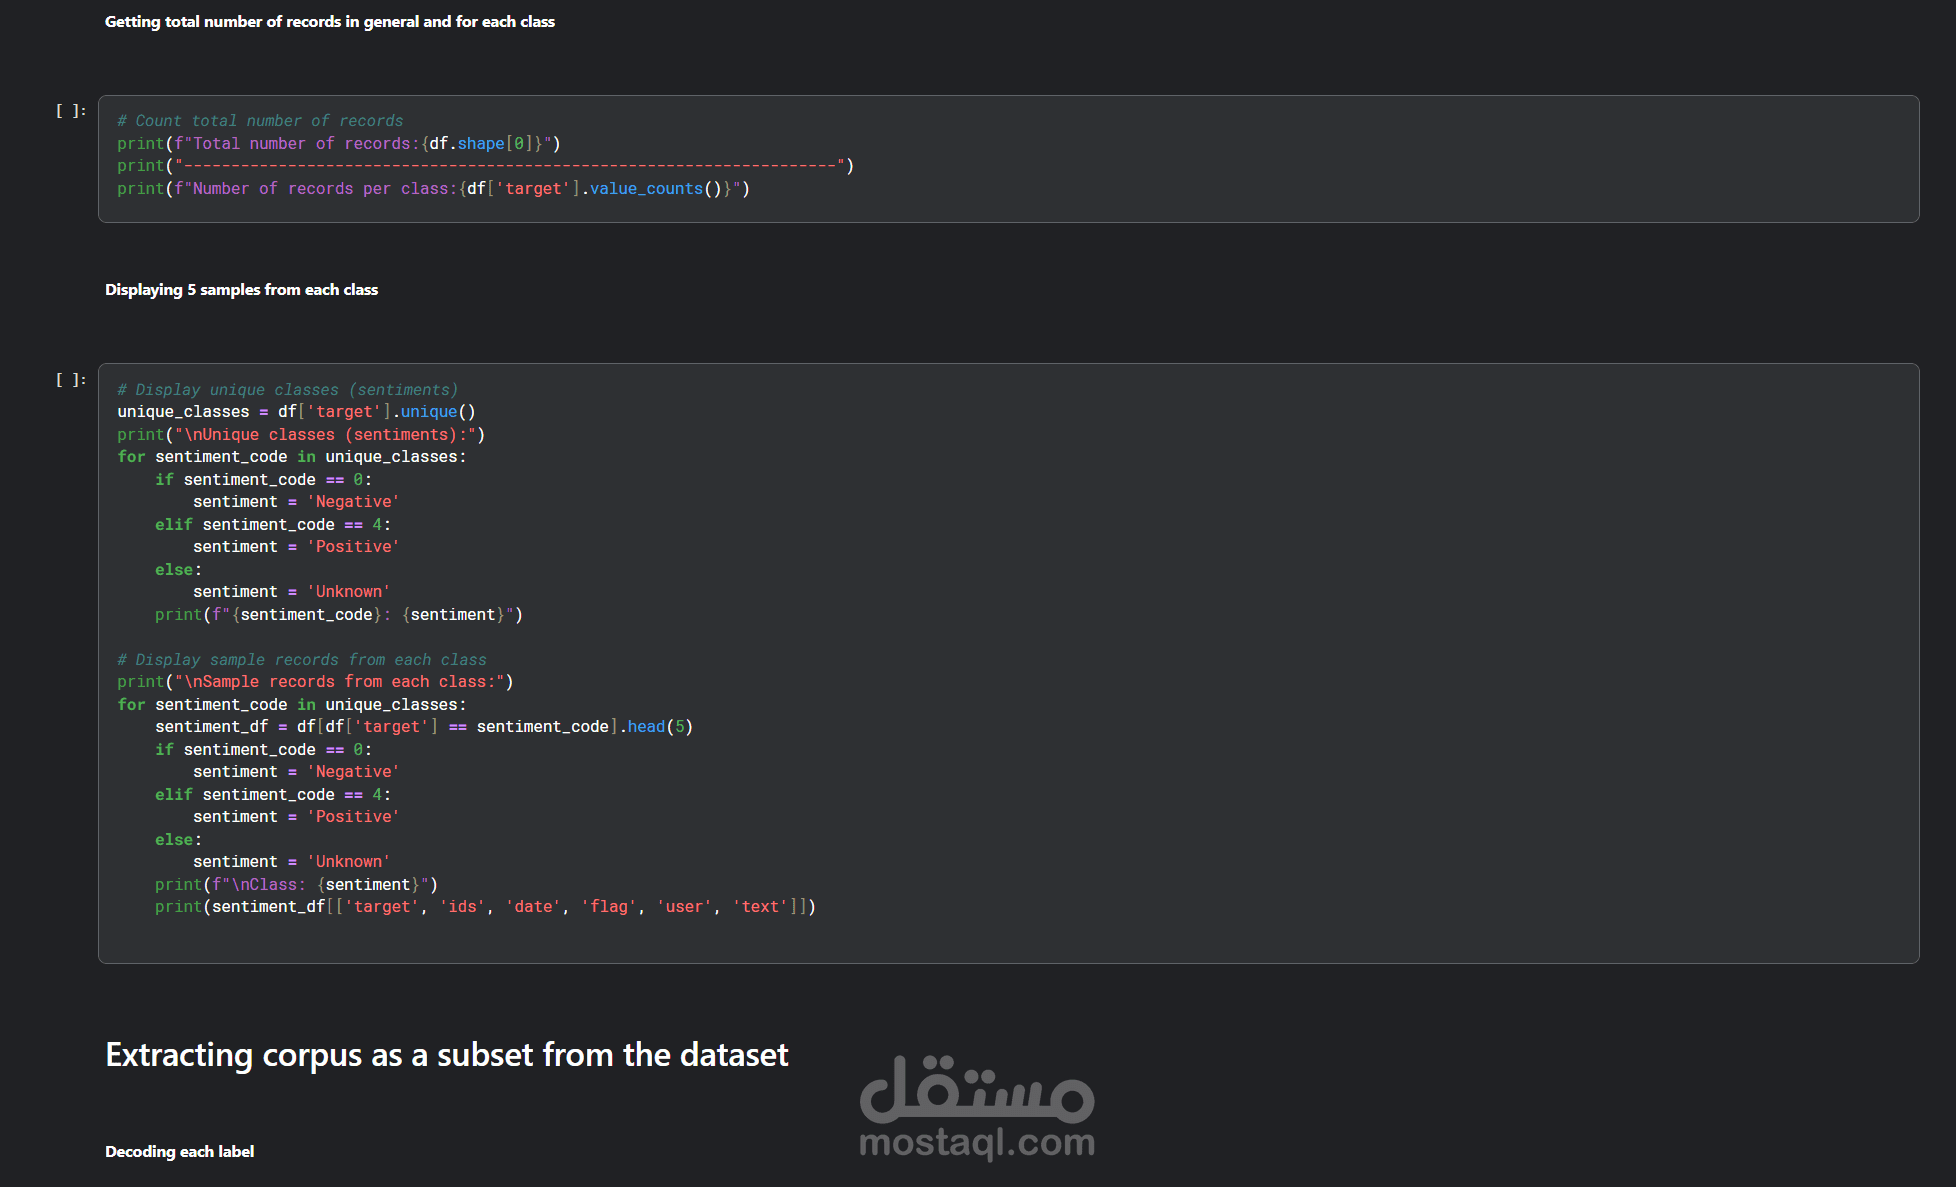Click the first 'Unknown' string literal
Screen dimensions: 1956x1187
pos(348,592)
